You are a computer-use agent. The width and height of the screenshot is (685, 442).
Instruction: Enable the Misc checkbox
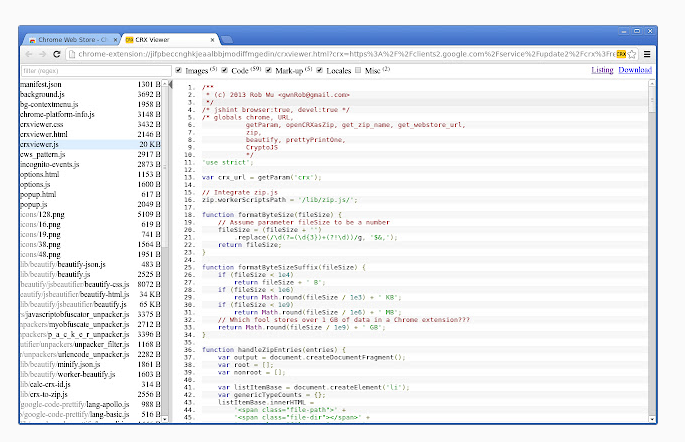click(358, 70)
